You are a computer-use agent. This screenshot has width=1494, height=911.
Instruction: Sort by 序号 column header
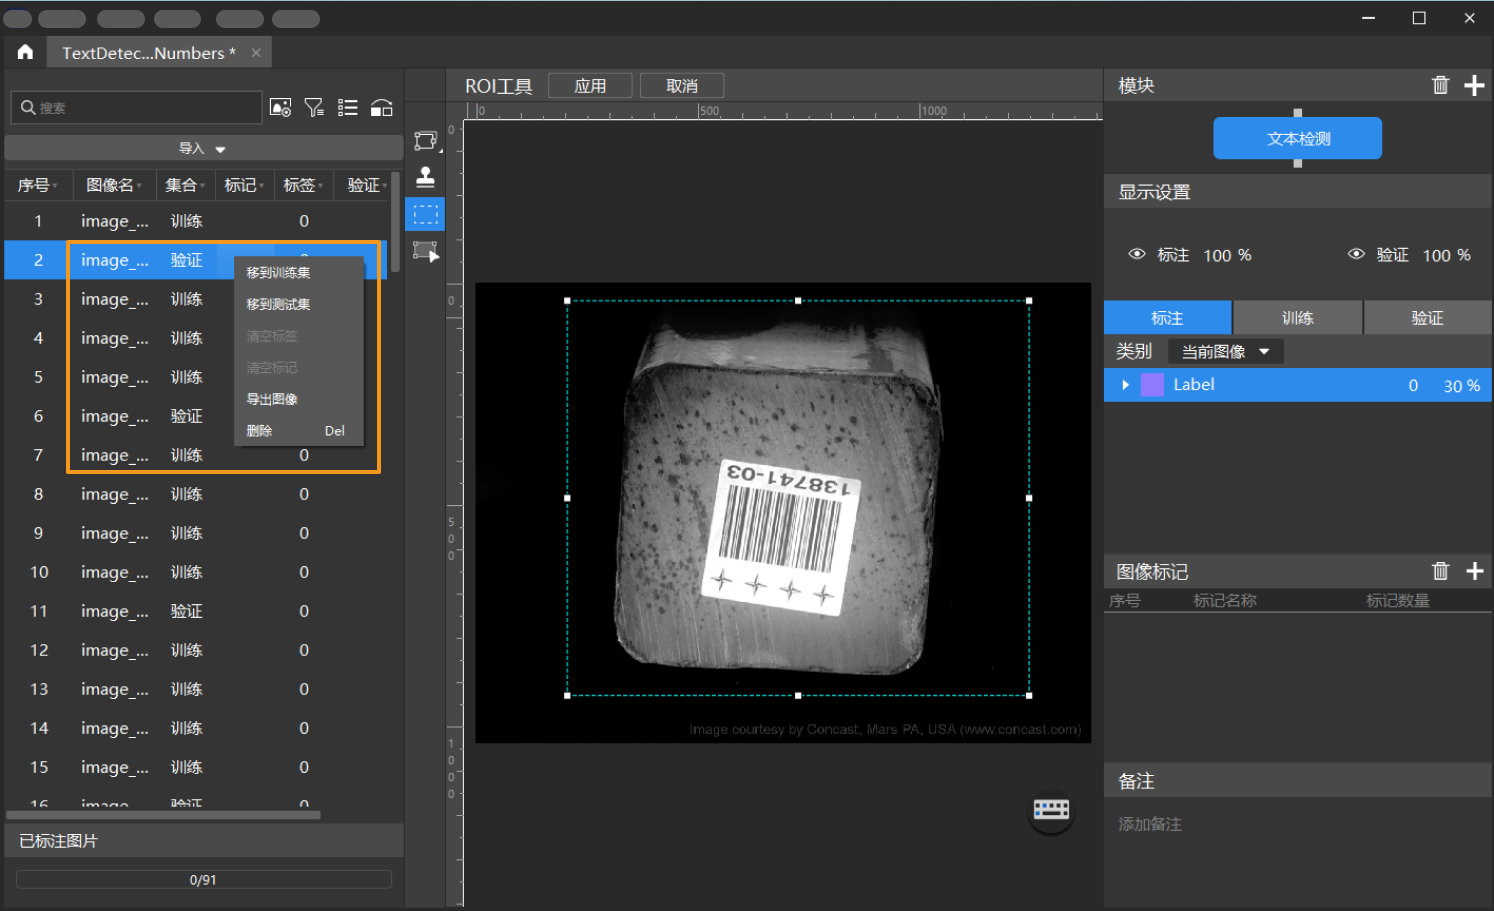[x=37, y=185]
